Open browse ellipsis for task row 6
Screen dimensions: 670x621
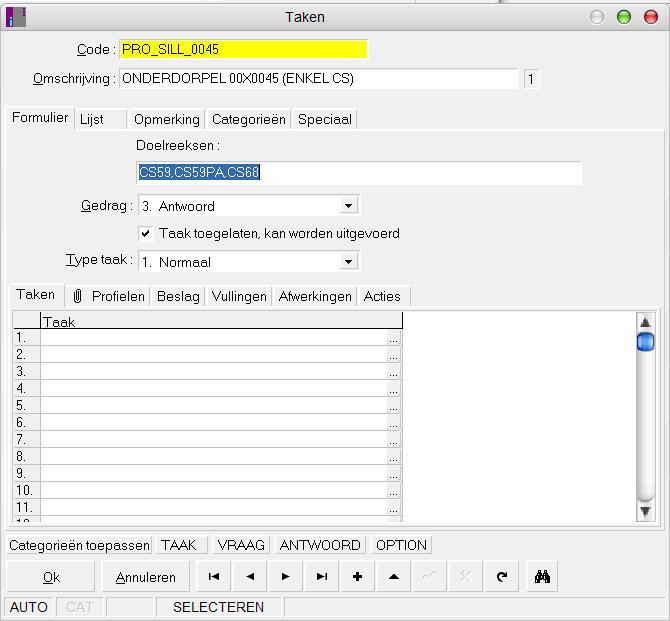(x=394, y=423)
